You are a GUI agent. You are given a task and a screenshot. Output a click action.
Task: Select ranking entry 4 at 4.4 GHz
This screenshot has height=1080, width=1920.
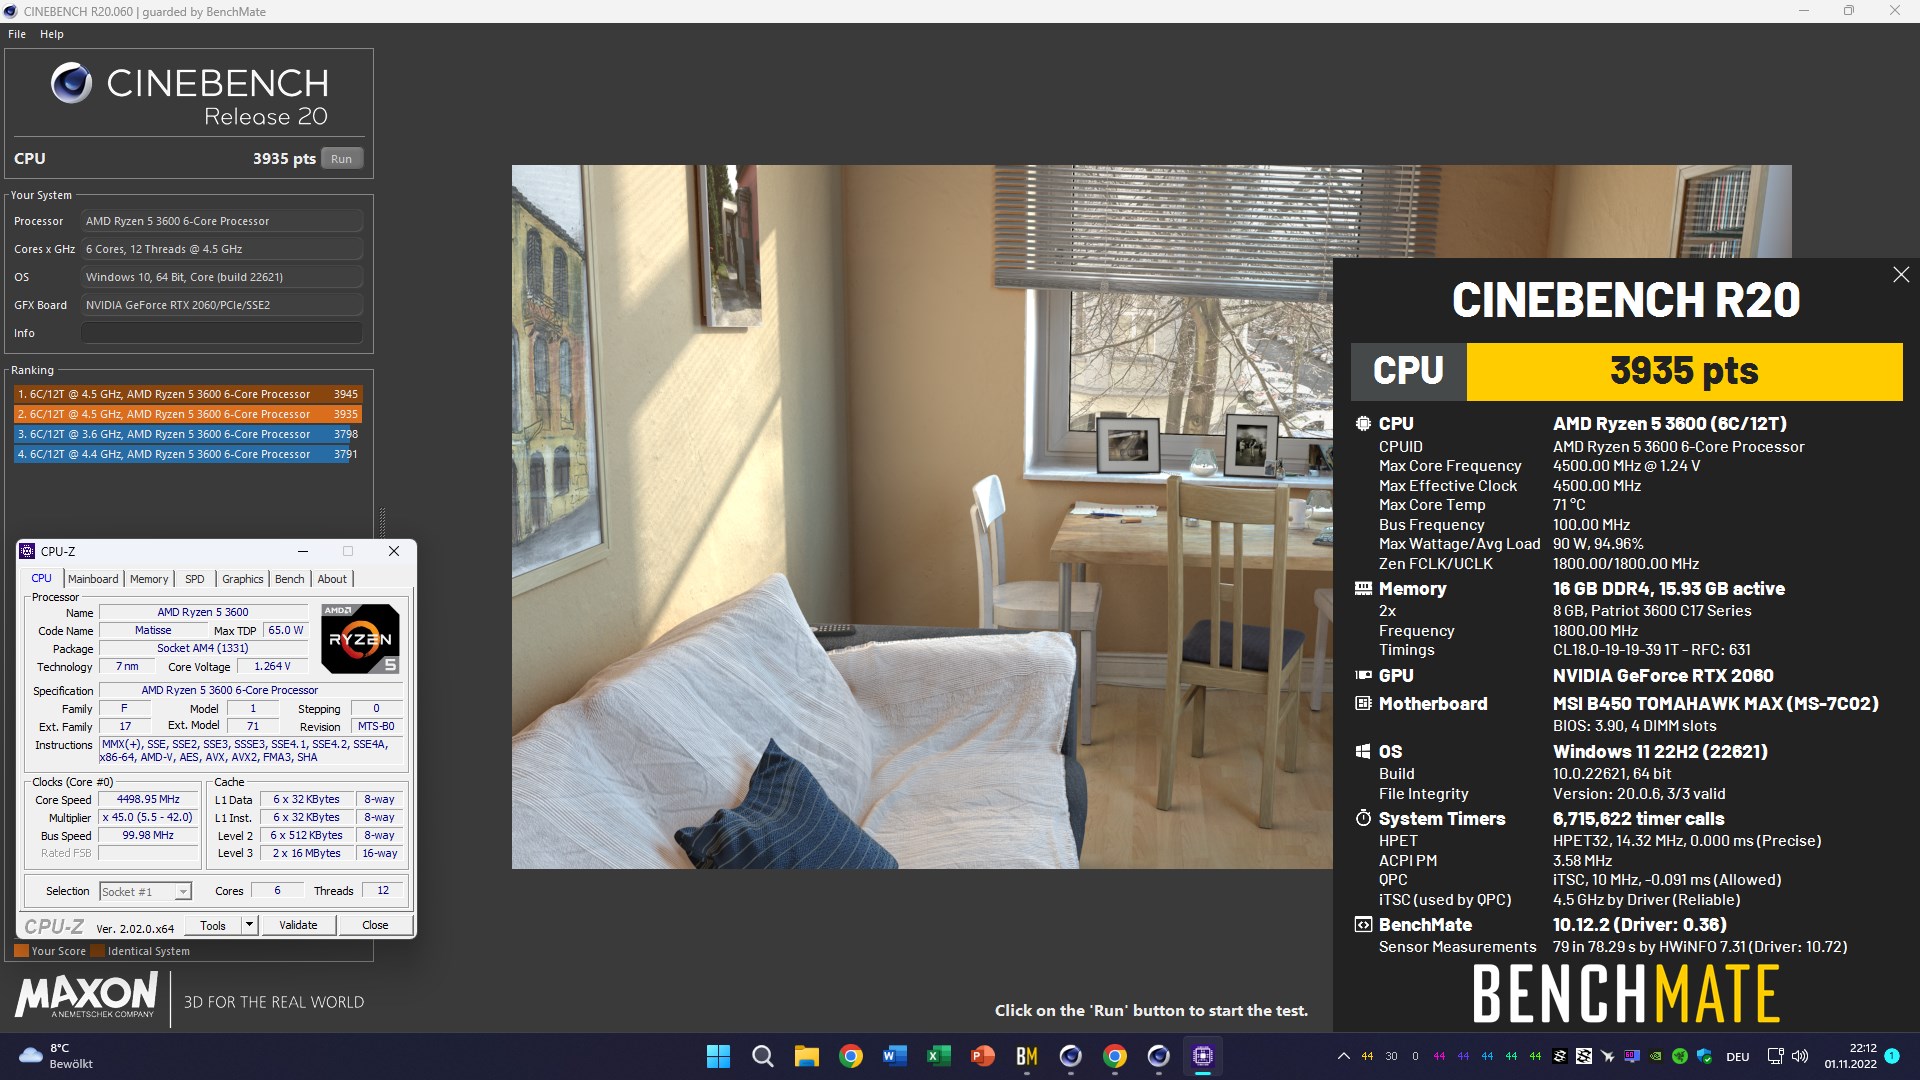187,454
